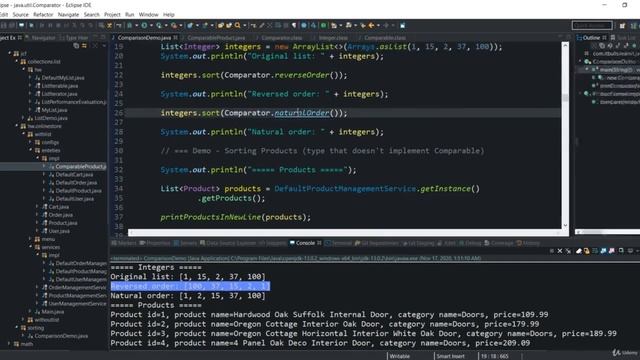Open the Window menu
Image resolution: width=640 pixels, height=360 pixels.
(149, 14)
